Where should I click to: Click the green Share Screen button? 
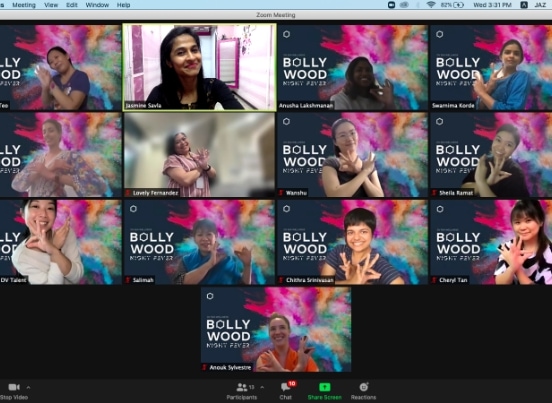pos(325,391)
